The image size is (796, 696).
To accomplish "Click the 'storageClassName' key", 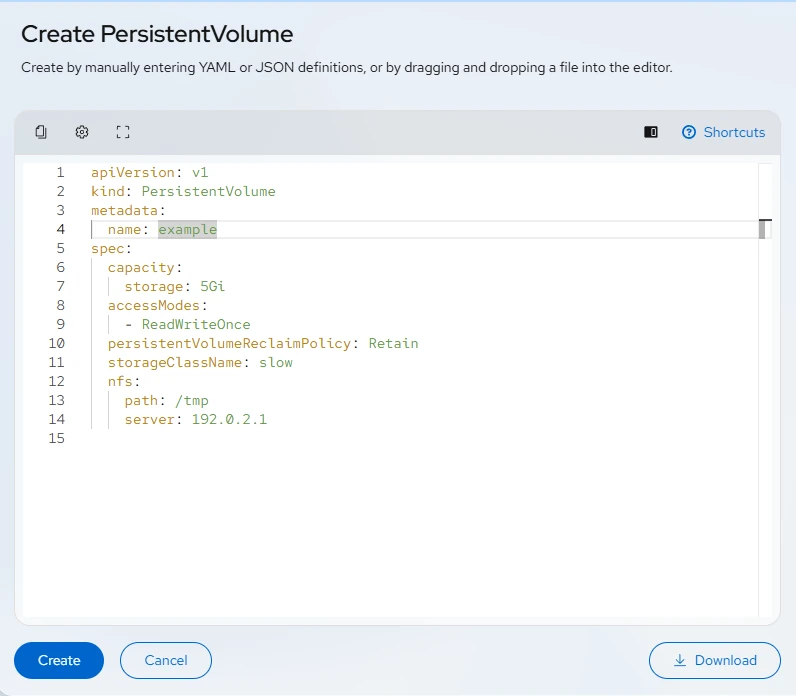I will pos(175,362).
